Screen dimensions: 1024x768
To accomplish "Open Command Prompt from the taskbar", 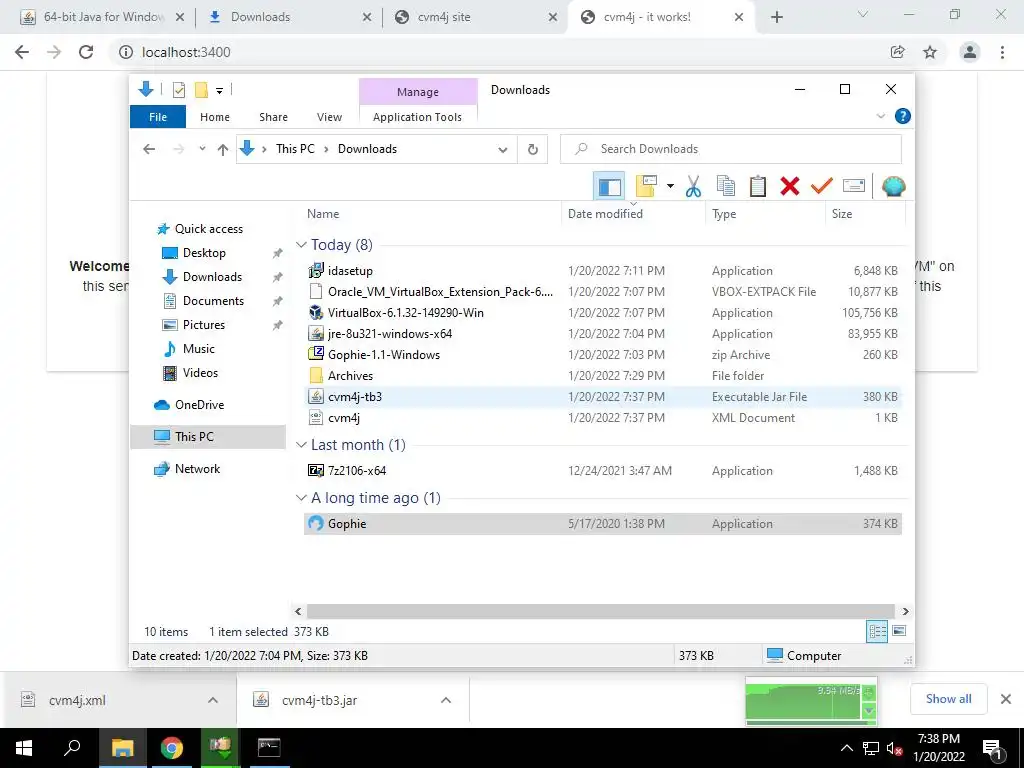I will (269, 748).
